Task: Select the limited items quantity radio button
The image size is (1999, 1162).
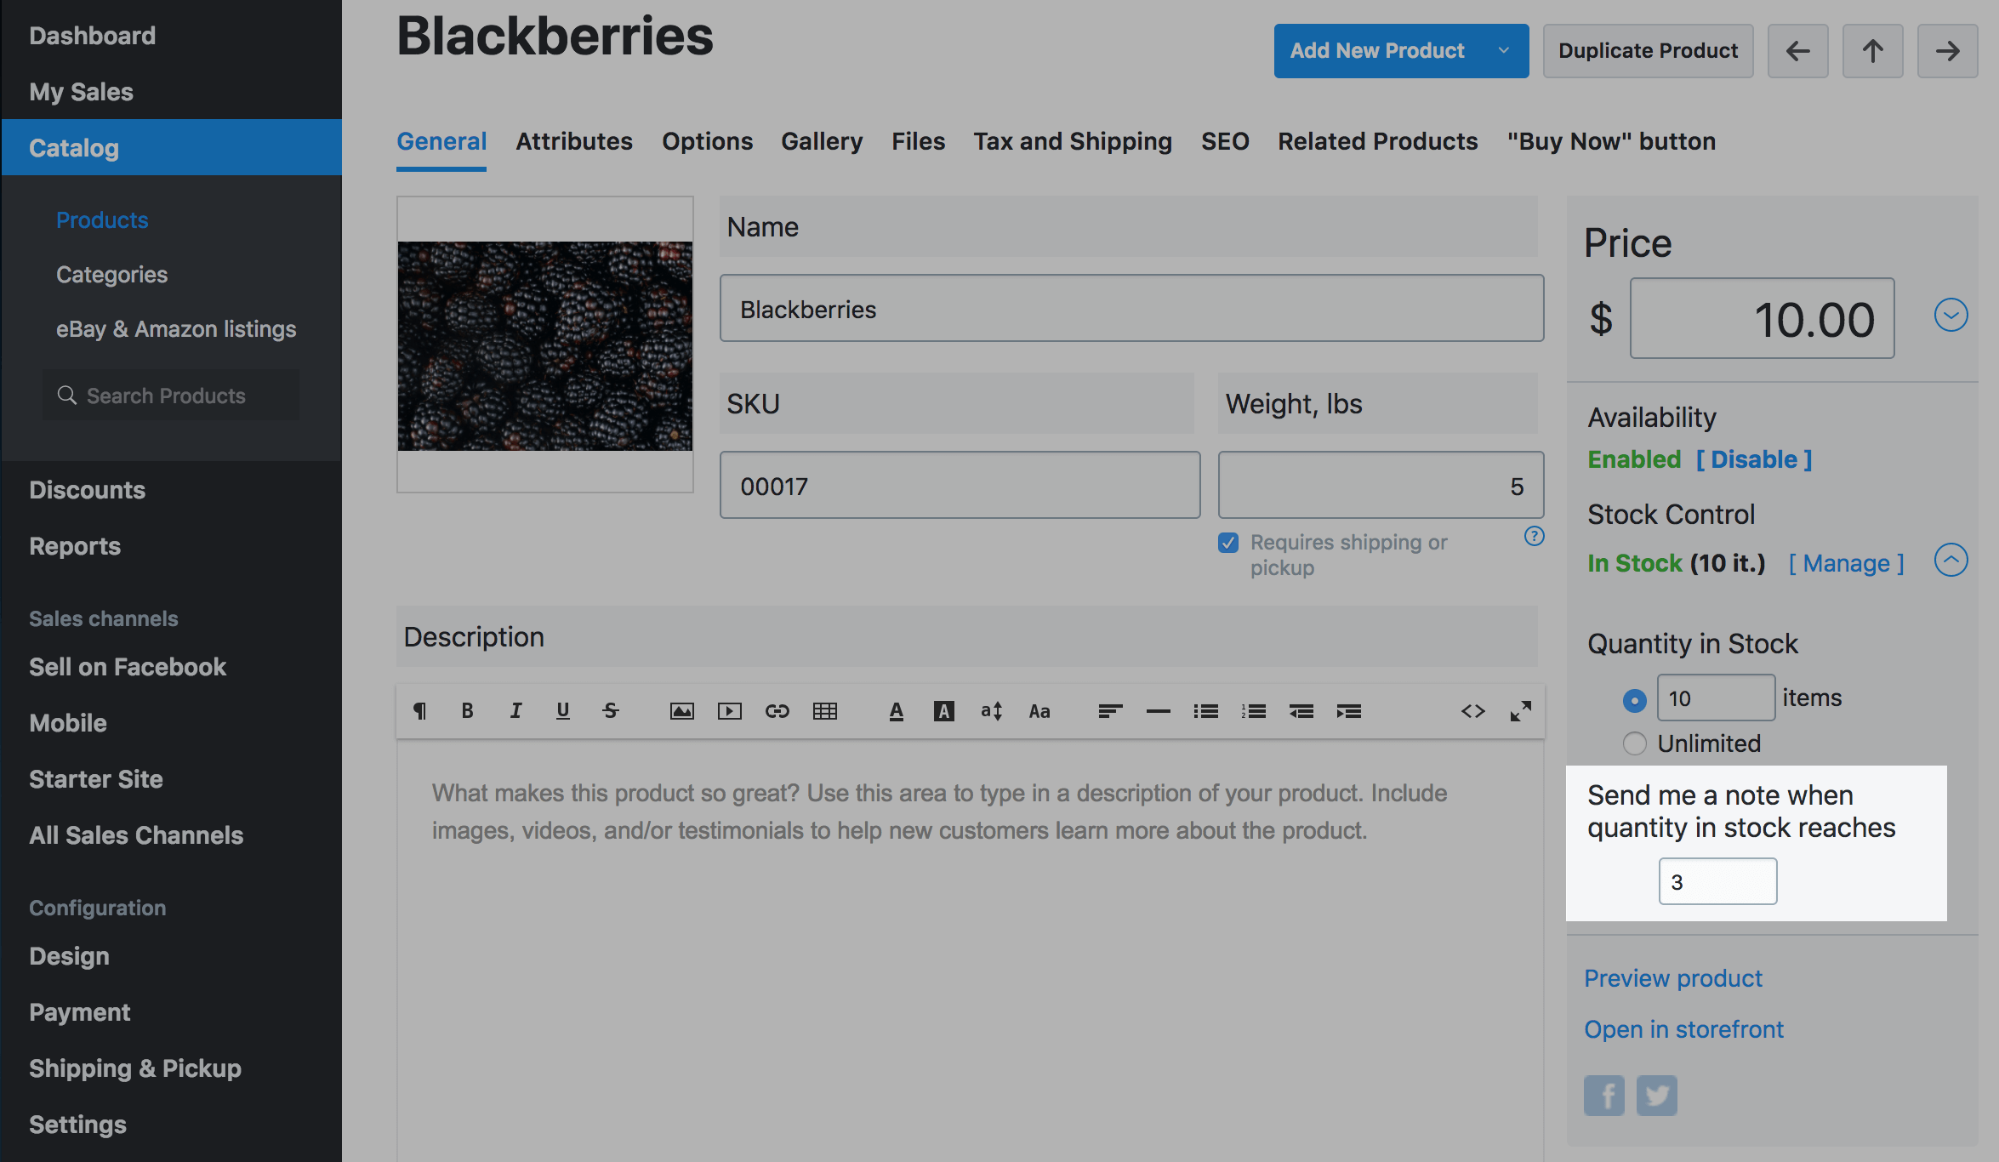Action: point(1634,700)
